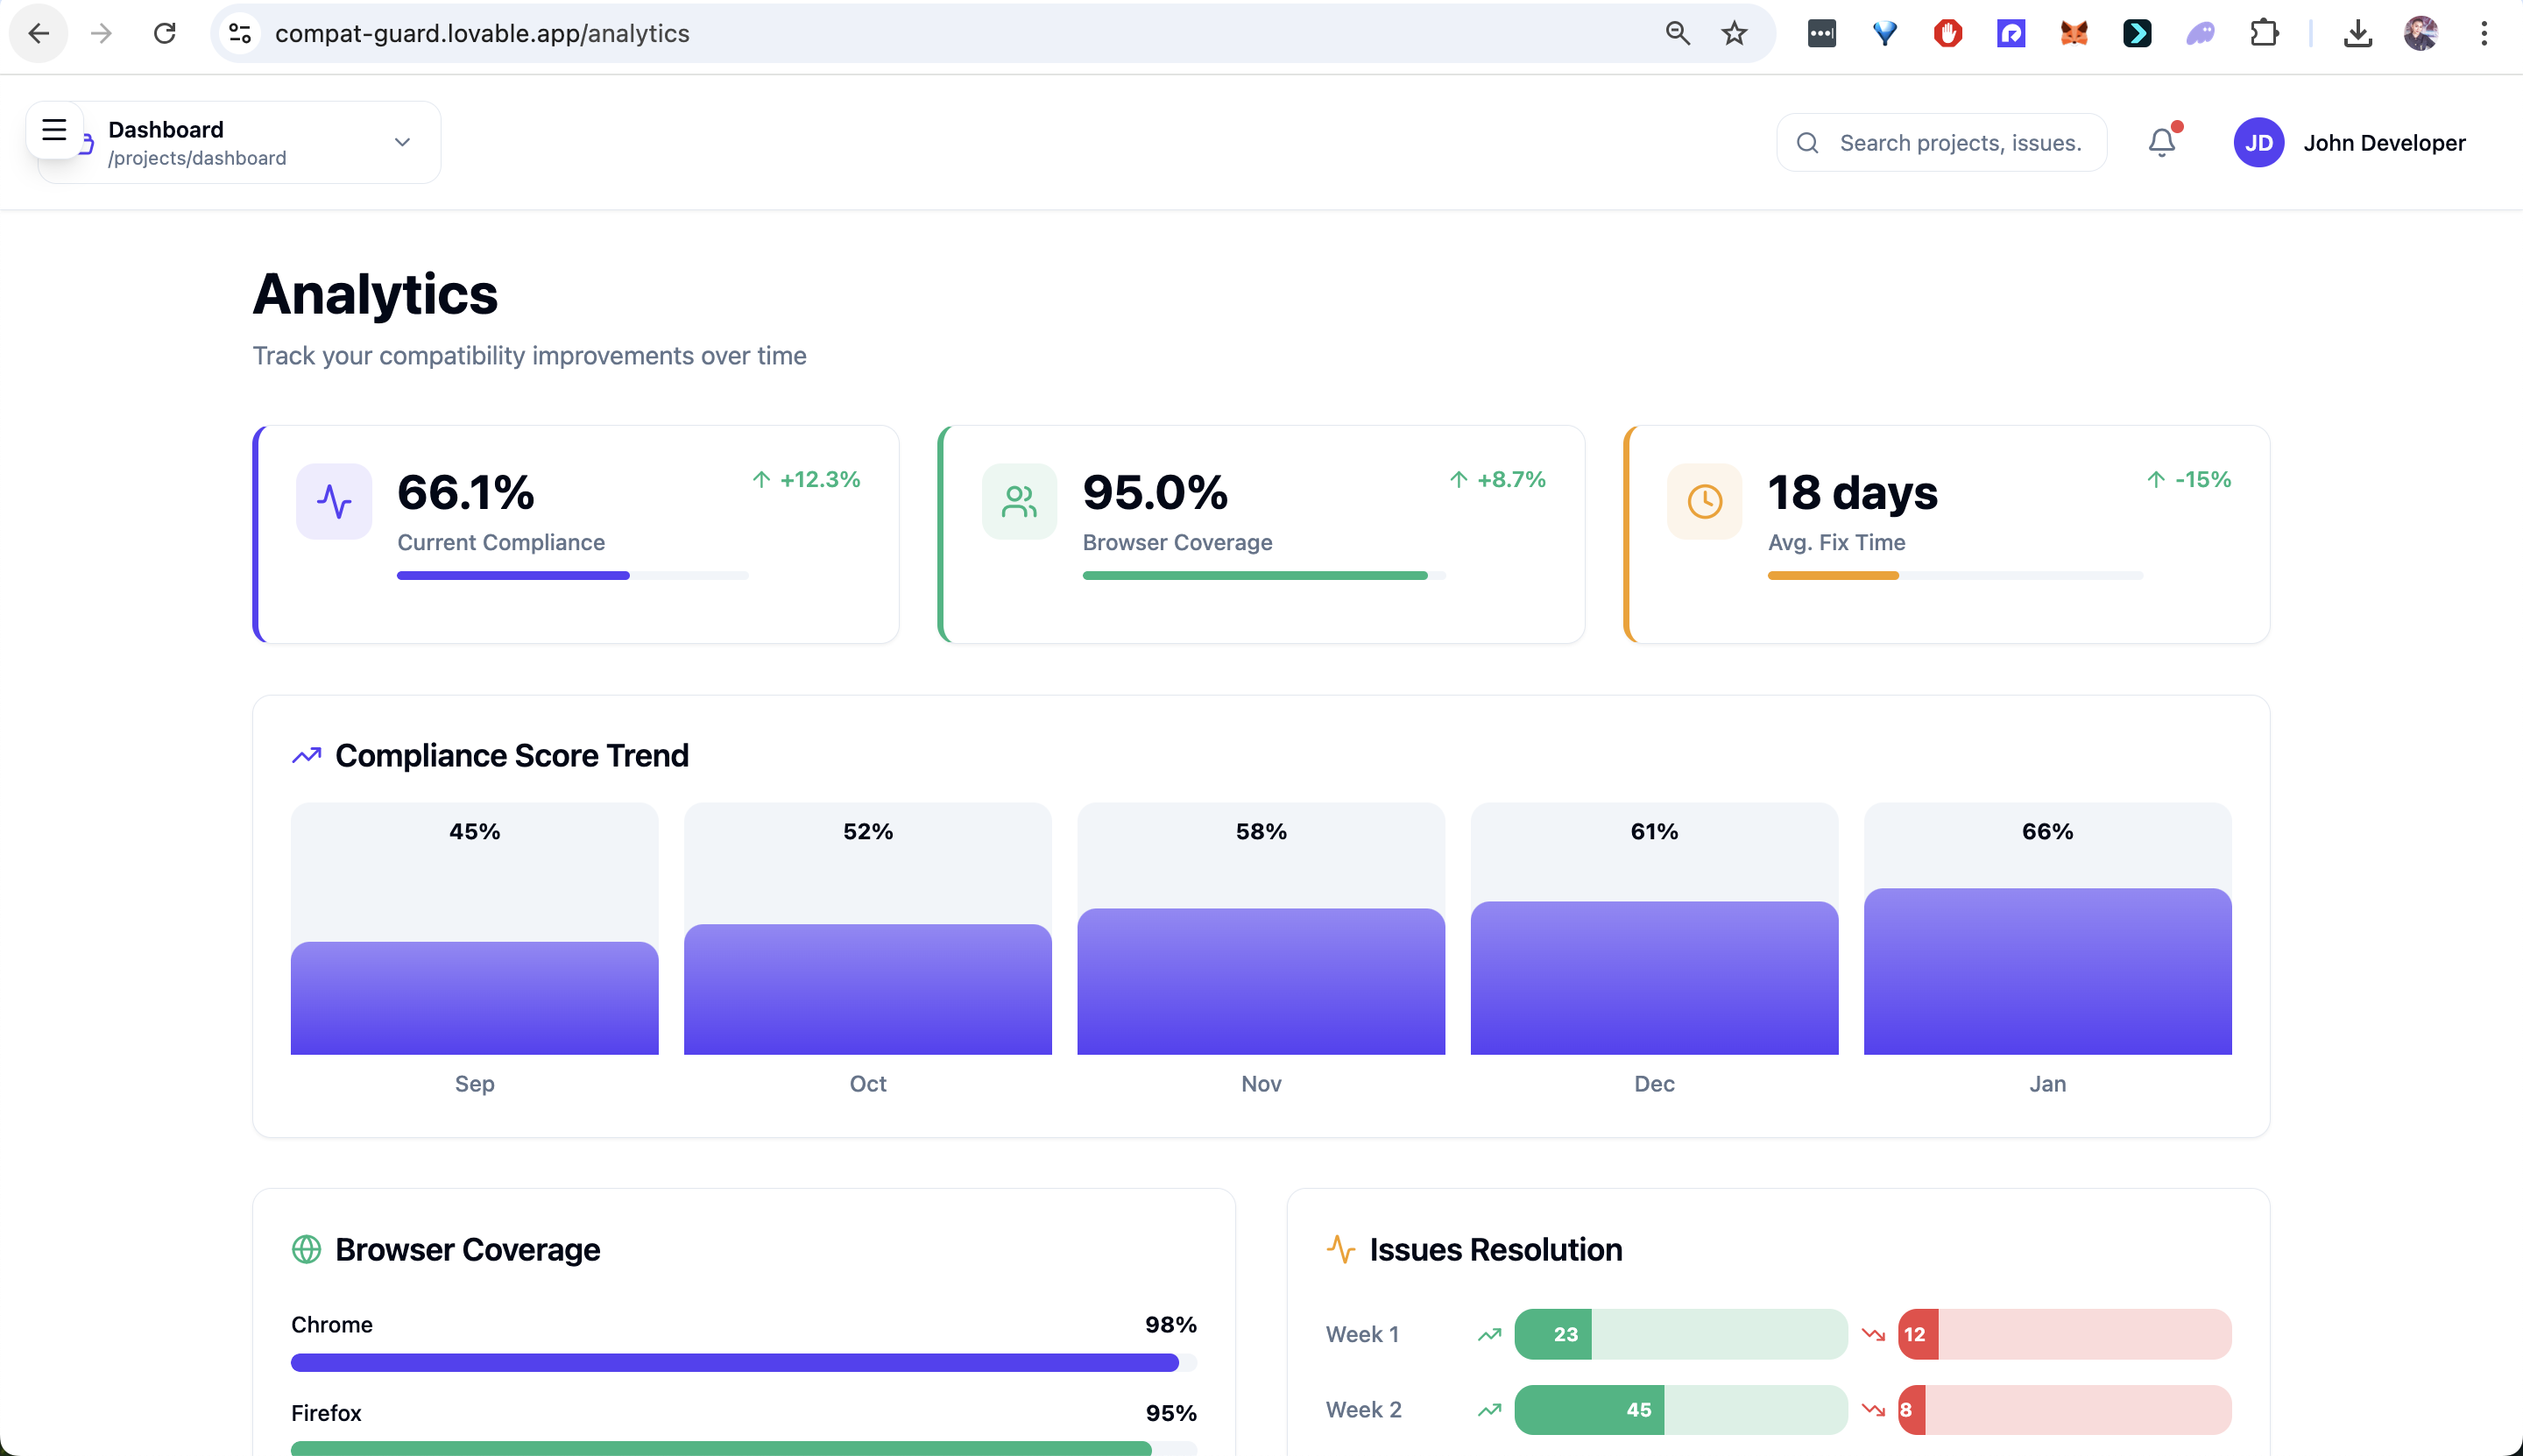Click the notifications bell icon
This screenshot has height=1456, width=2523.
pyautogui.click(x=2161, y=143)
